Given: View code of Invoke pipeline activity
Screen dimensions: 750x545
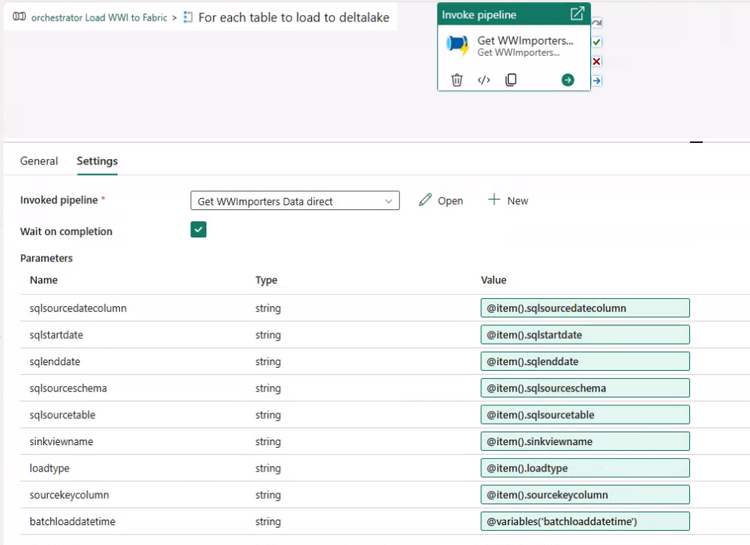Looking at the screenshot, I should (x=484, y=80).
